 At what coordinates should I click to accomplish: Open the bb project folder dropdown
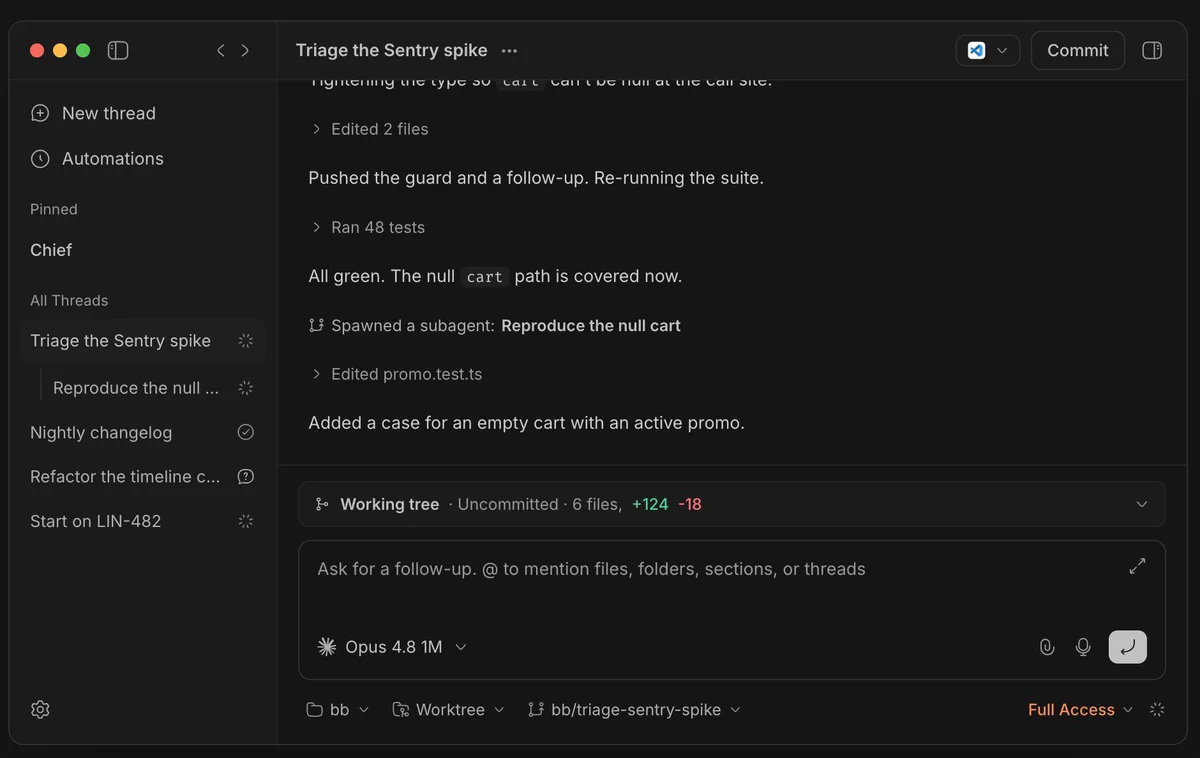click(338, 709)
